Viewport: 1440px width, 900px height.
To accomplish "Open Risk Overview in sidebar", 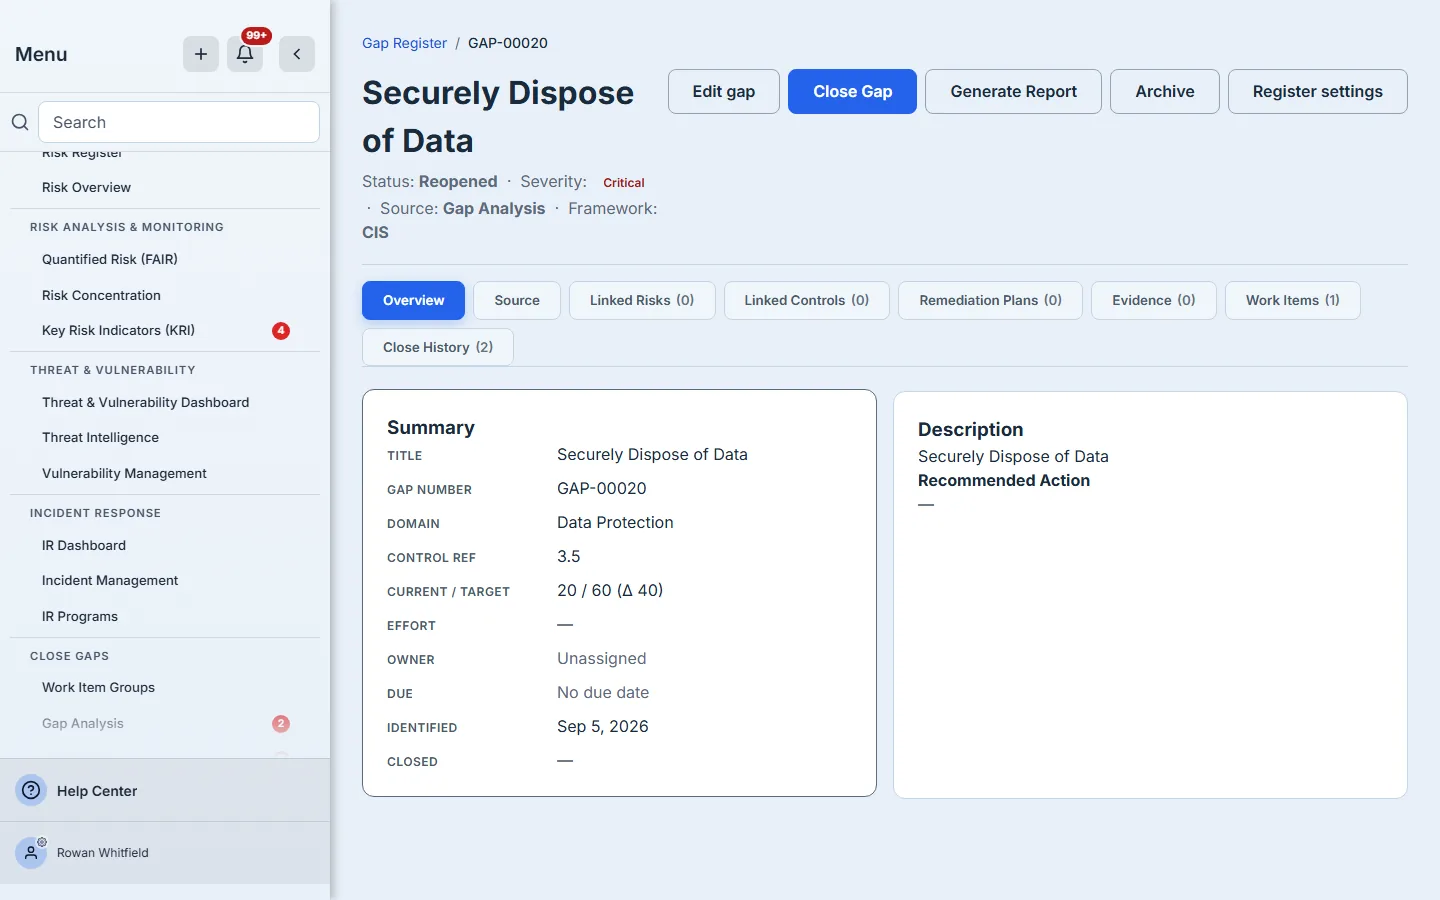I will 86,187.
